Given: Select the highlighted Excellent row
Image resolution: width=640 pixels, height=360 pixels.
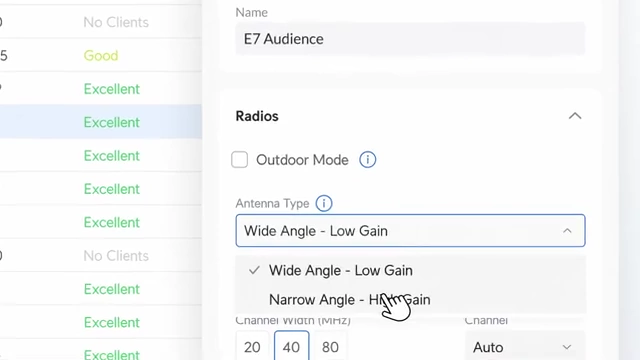Looking at the screenshot, I should point(101,122).
